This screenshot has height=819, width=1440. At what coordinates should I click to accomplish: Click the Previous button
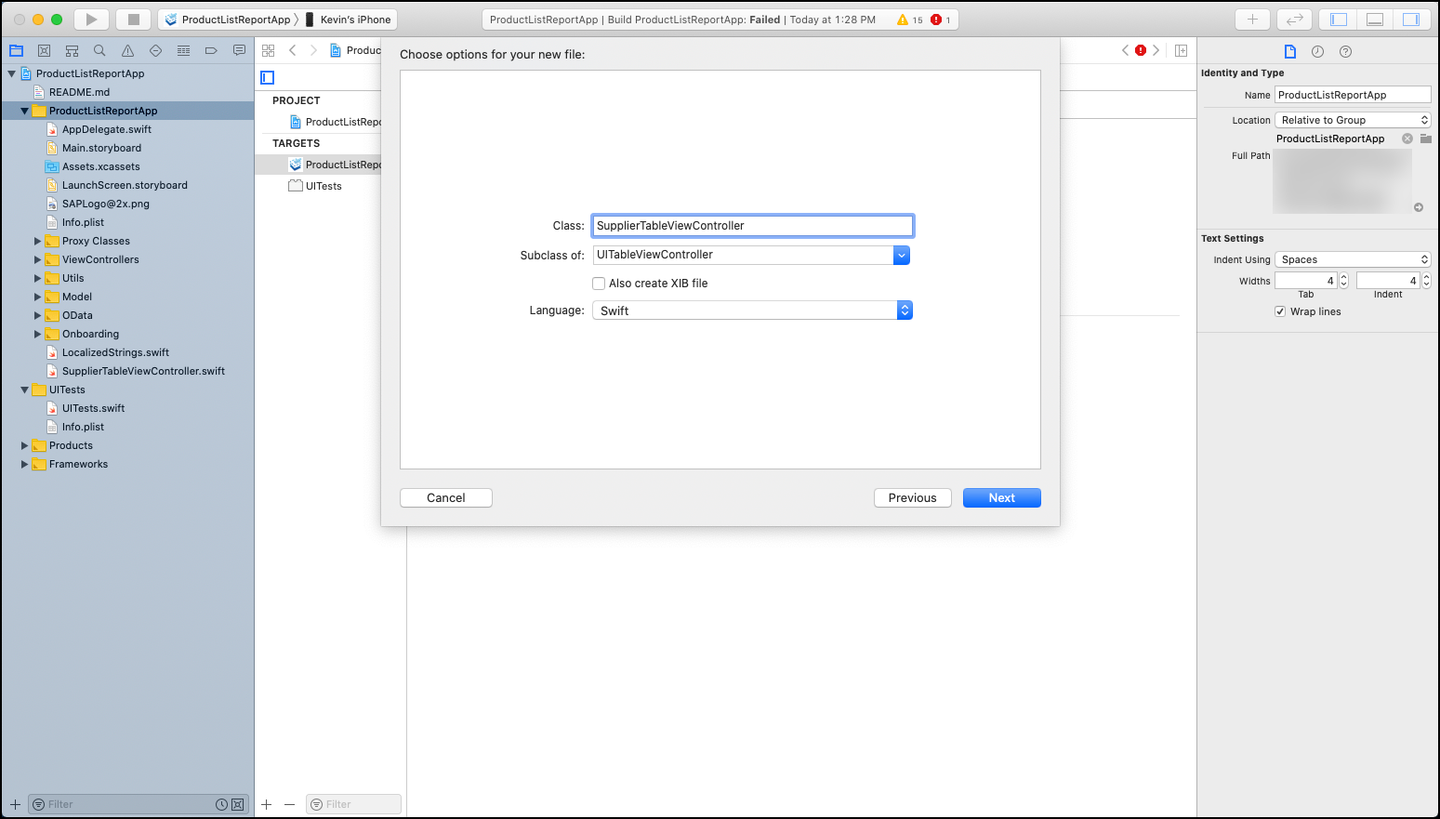coord(912,498)
